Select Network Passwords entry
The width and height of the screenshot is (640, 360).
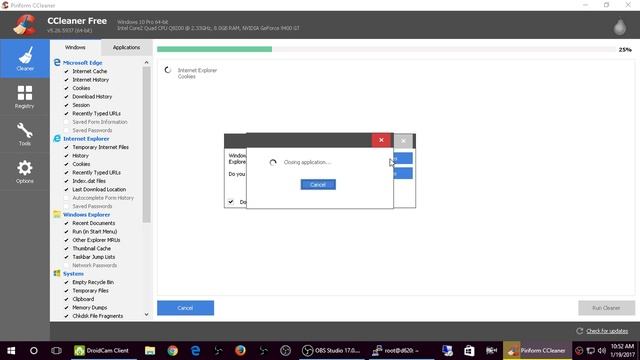95,265
